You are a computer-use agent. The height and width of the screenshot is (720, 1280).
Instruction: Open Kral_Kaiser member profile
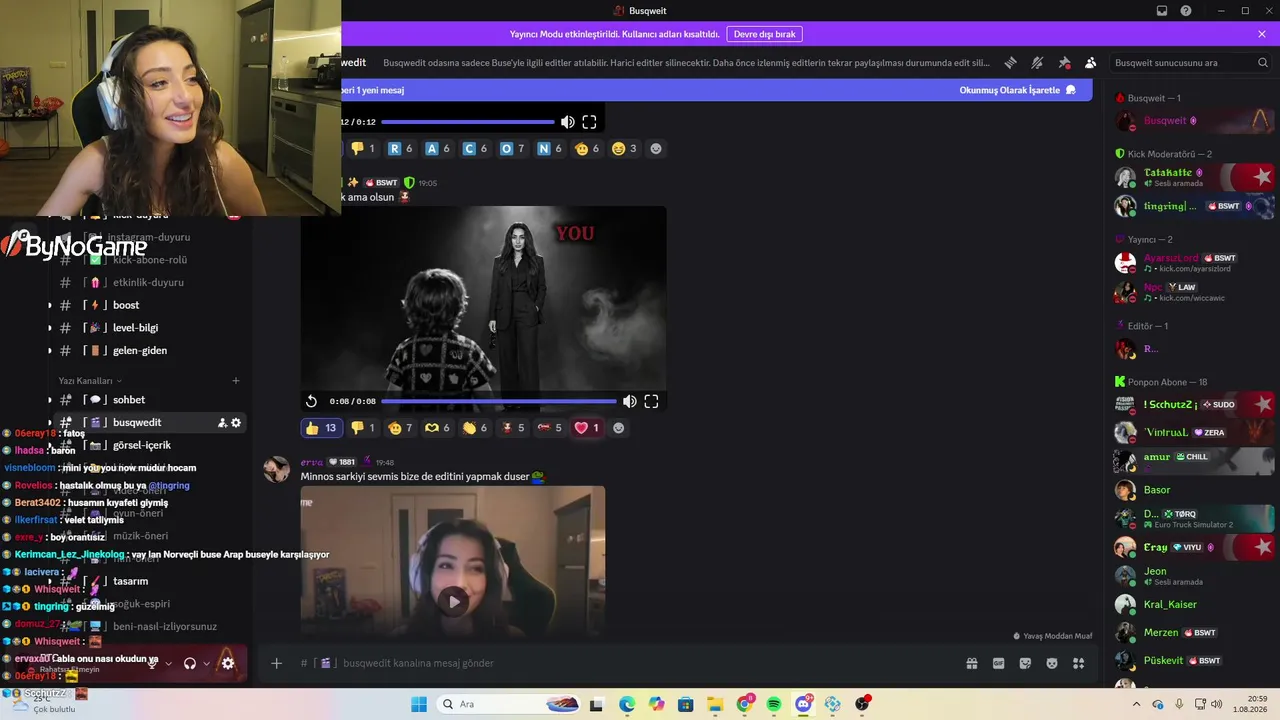point(1195,605)
